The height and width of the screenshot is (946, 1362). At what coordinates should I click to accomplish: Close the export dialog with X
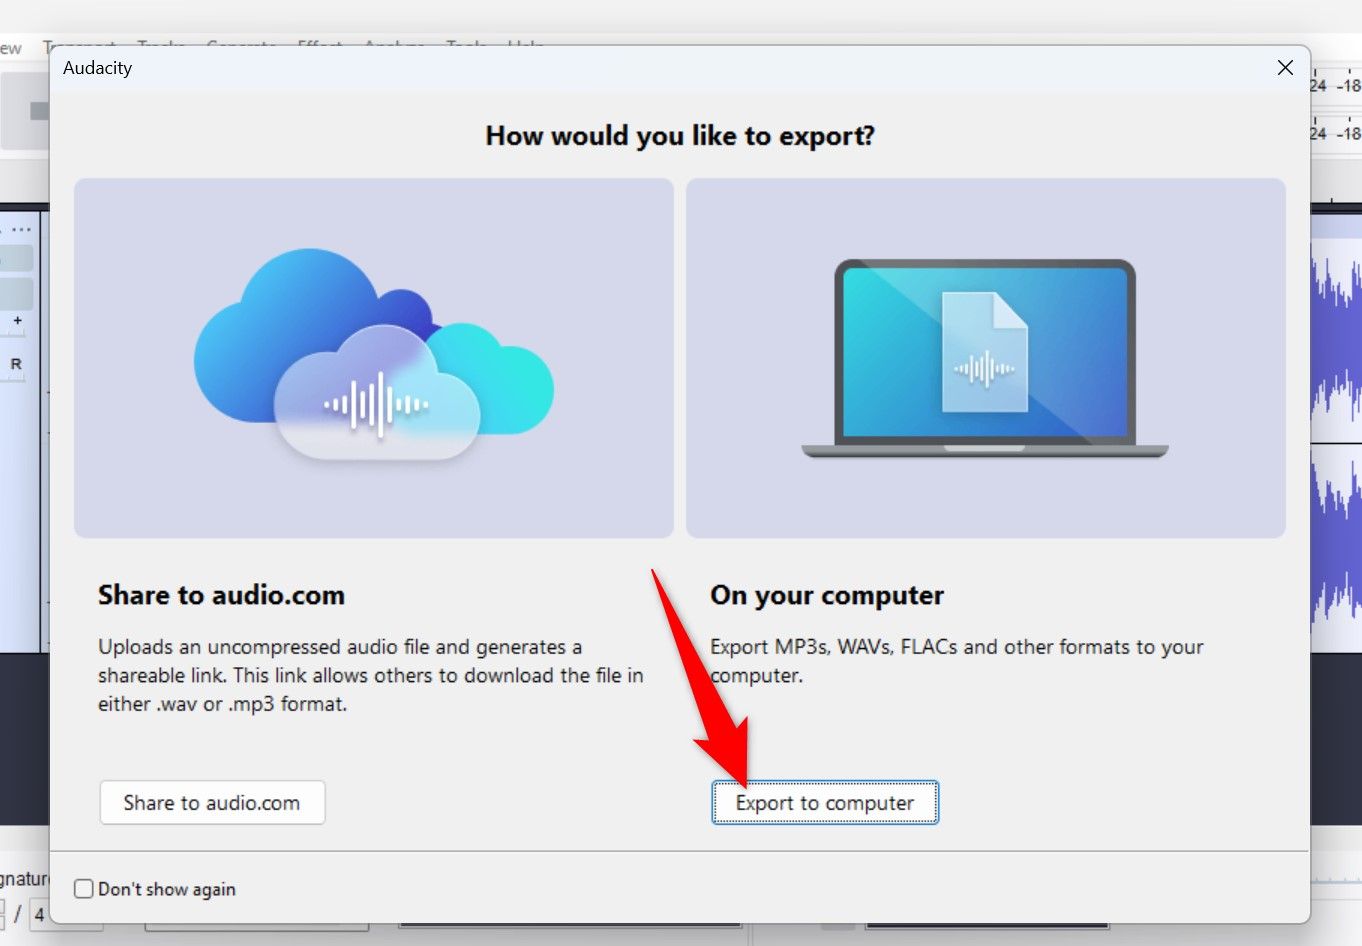pos(1285,68)
